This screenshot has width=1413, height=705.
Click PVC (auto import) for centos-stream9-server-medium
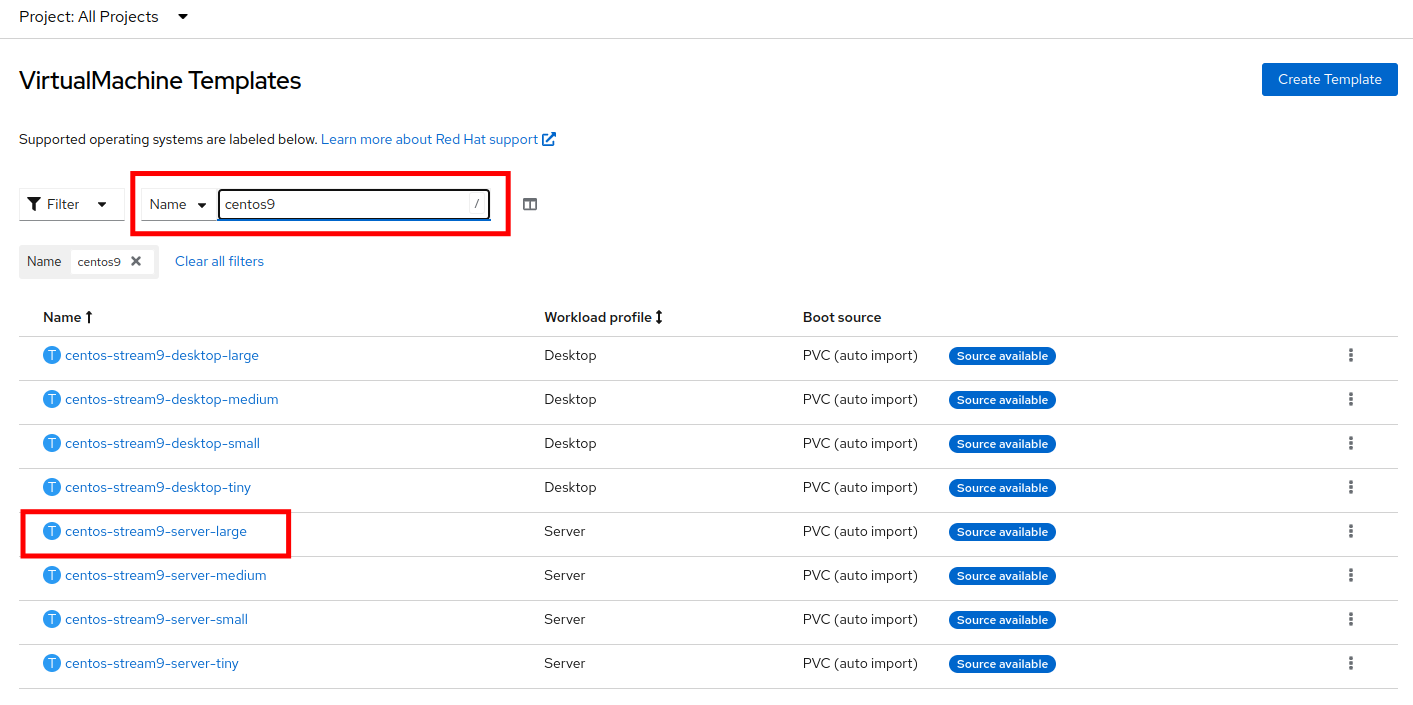tap(860, 575)
